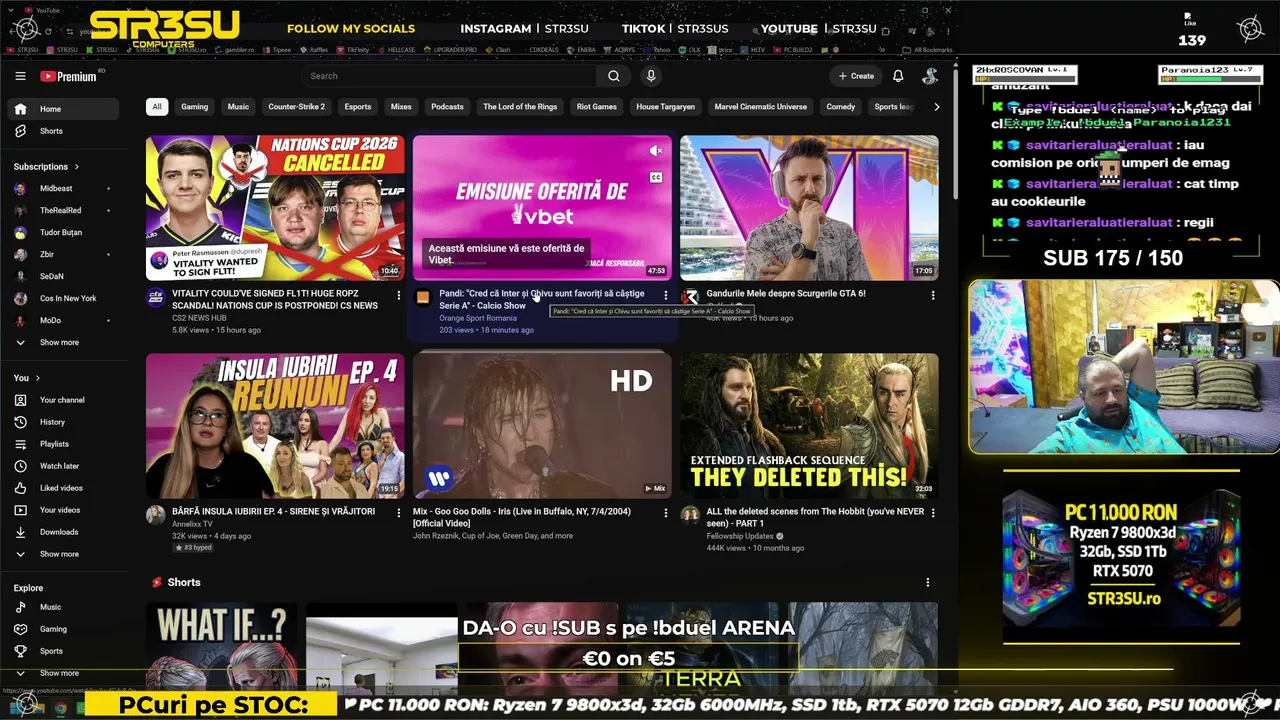This screenshot has height=720, width=1280.
Task: Click the CS2 NEWS HUB channel avatar
Action: [x=156, y=297]
